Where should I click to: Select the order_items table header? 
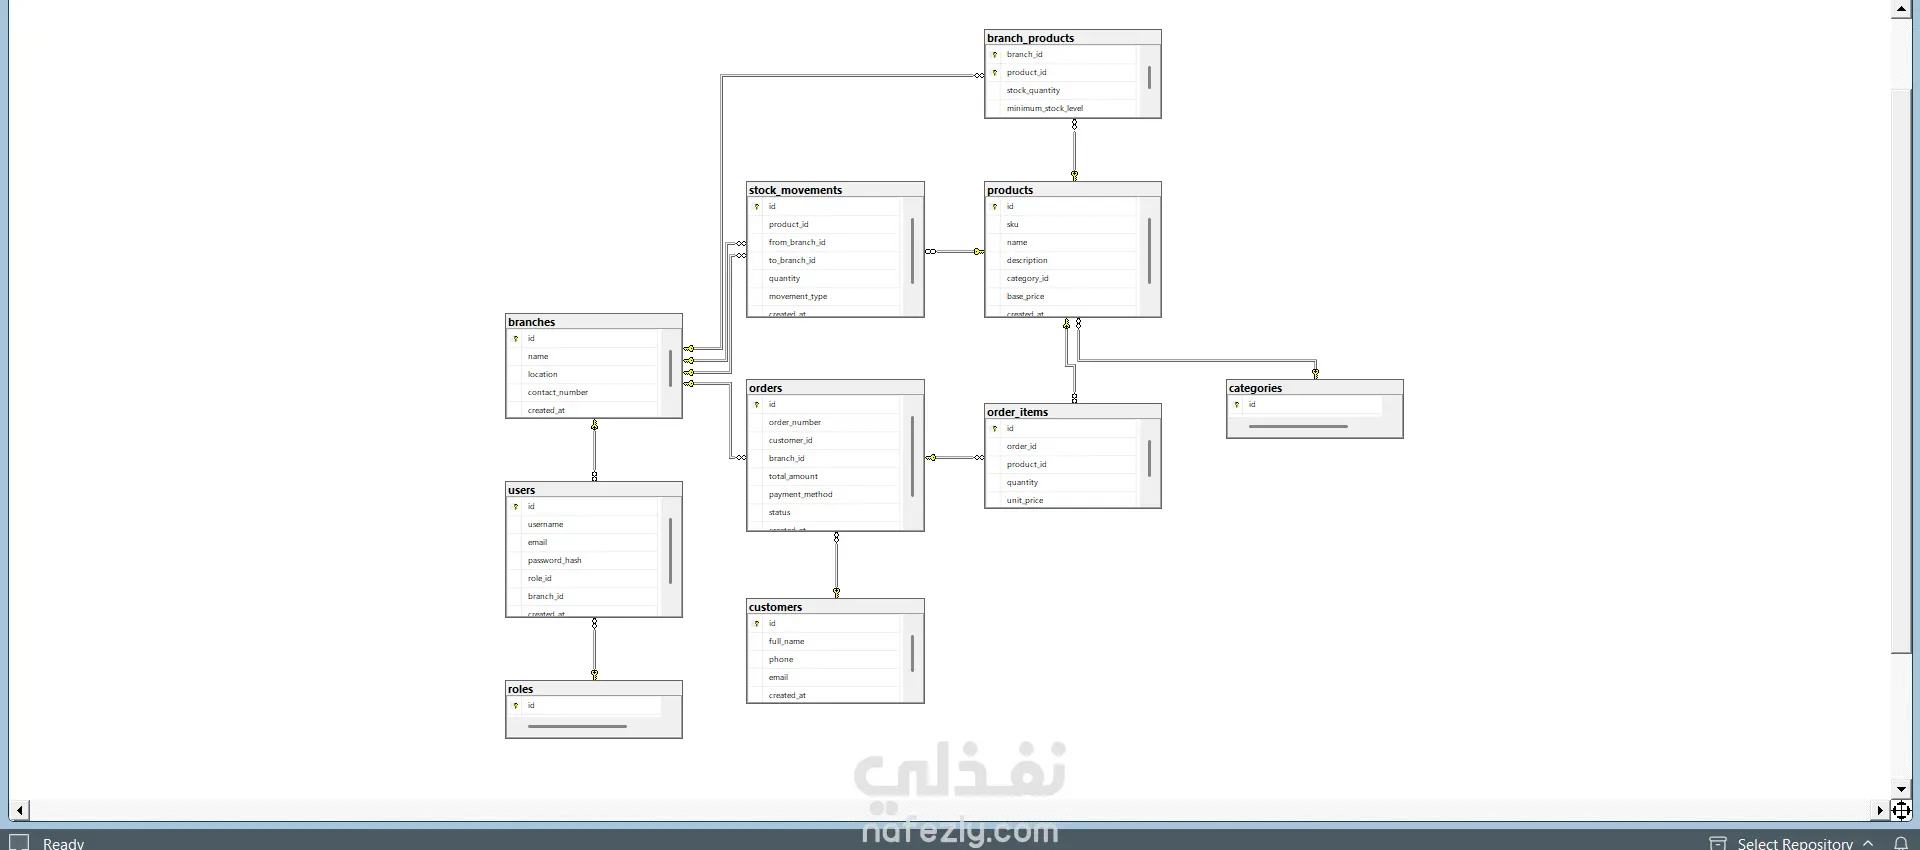point(1073,412)
